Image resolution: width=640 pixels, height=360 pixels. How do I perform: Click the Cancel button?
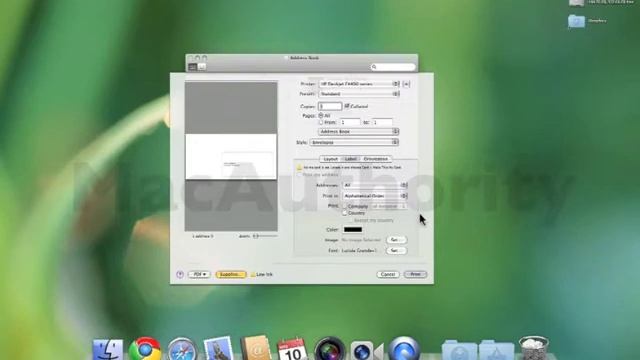click(x=388, y=274)
